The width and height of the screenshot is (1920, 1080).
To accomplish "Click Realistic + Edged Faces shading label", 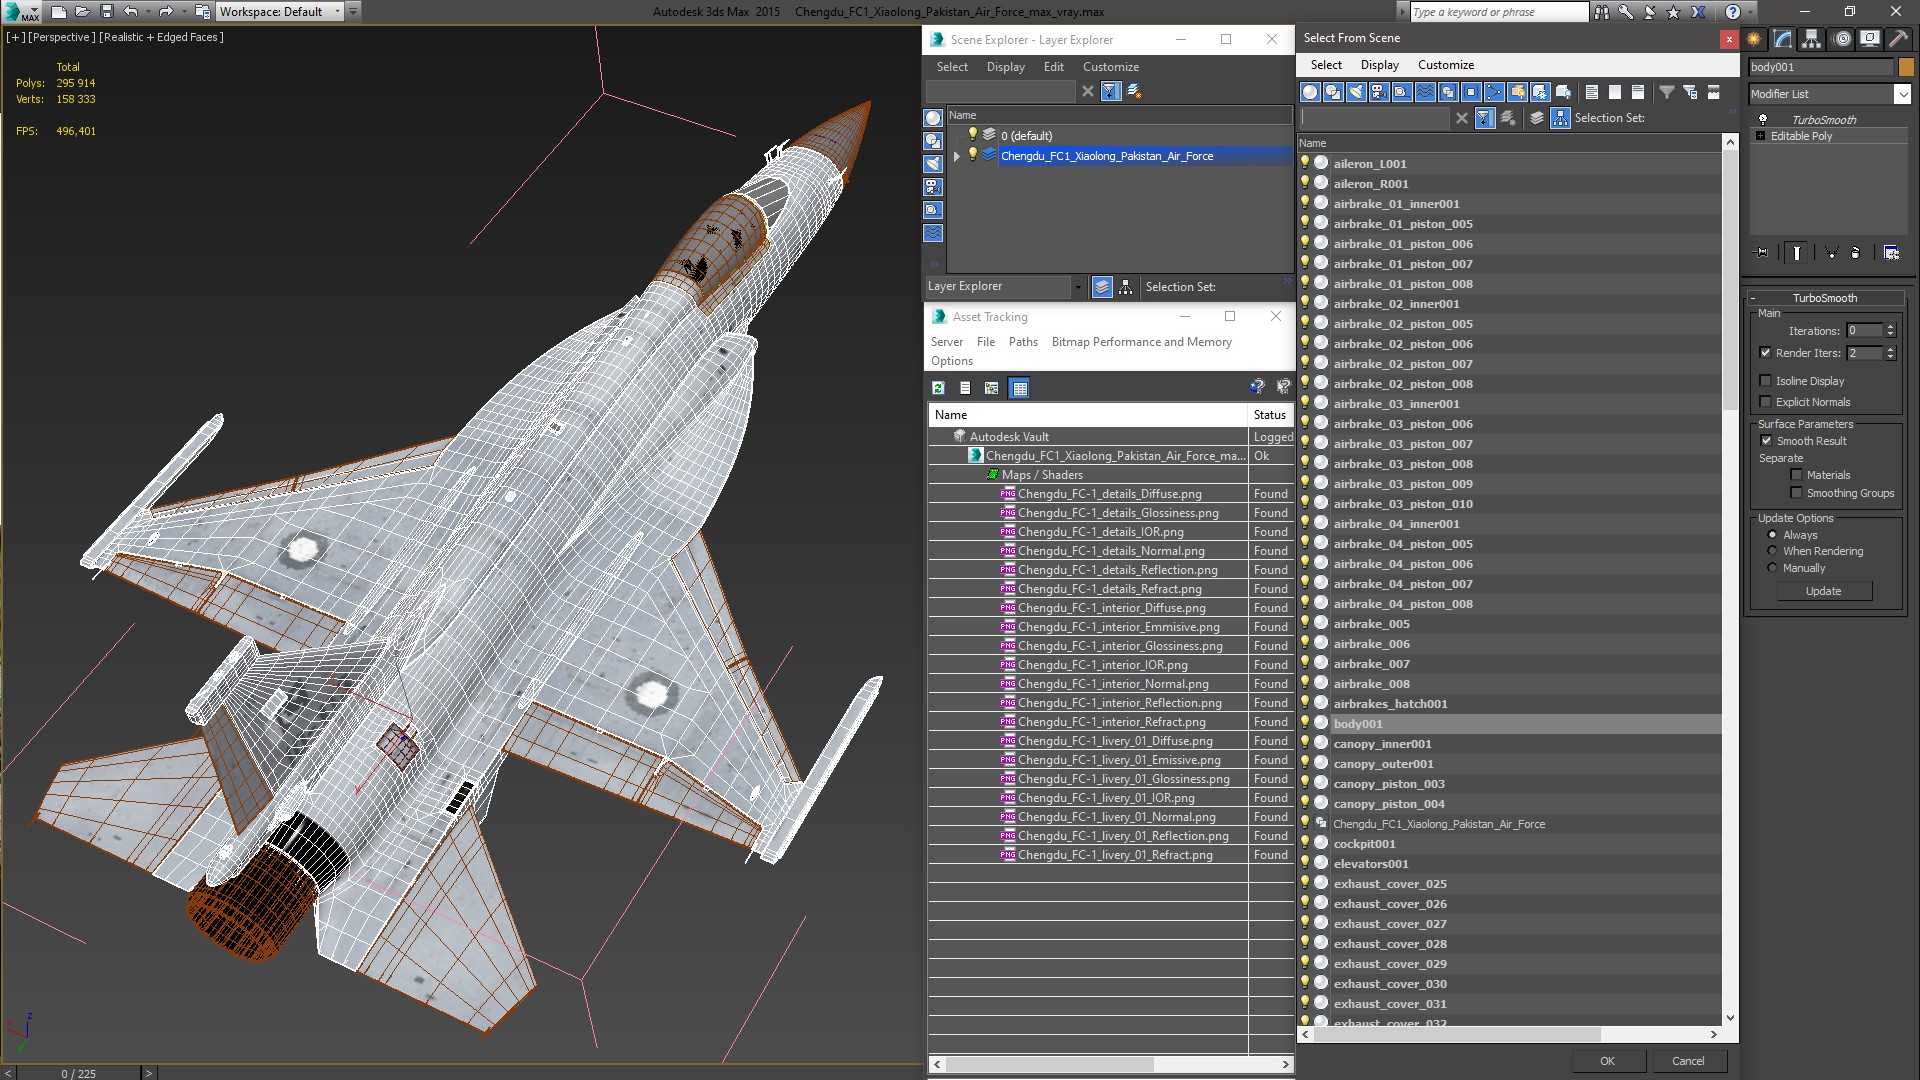I will (x=161, y=37).
